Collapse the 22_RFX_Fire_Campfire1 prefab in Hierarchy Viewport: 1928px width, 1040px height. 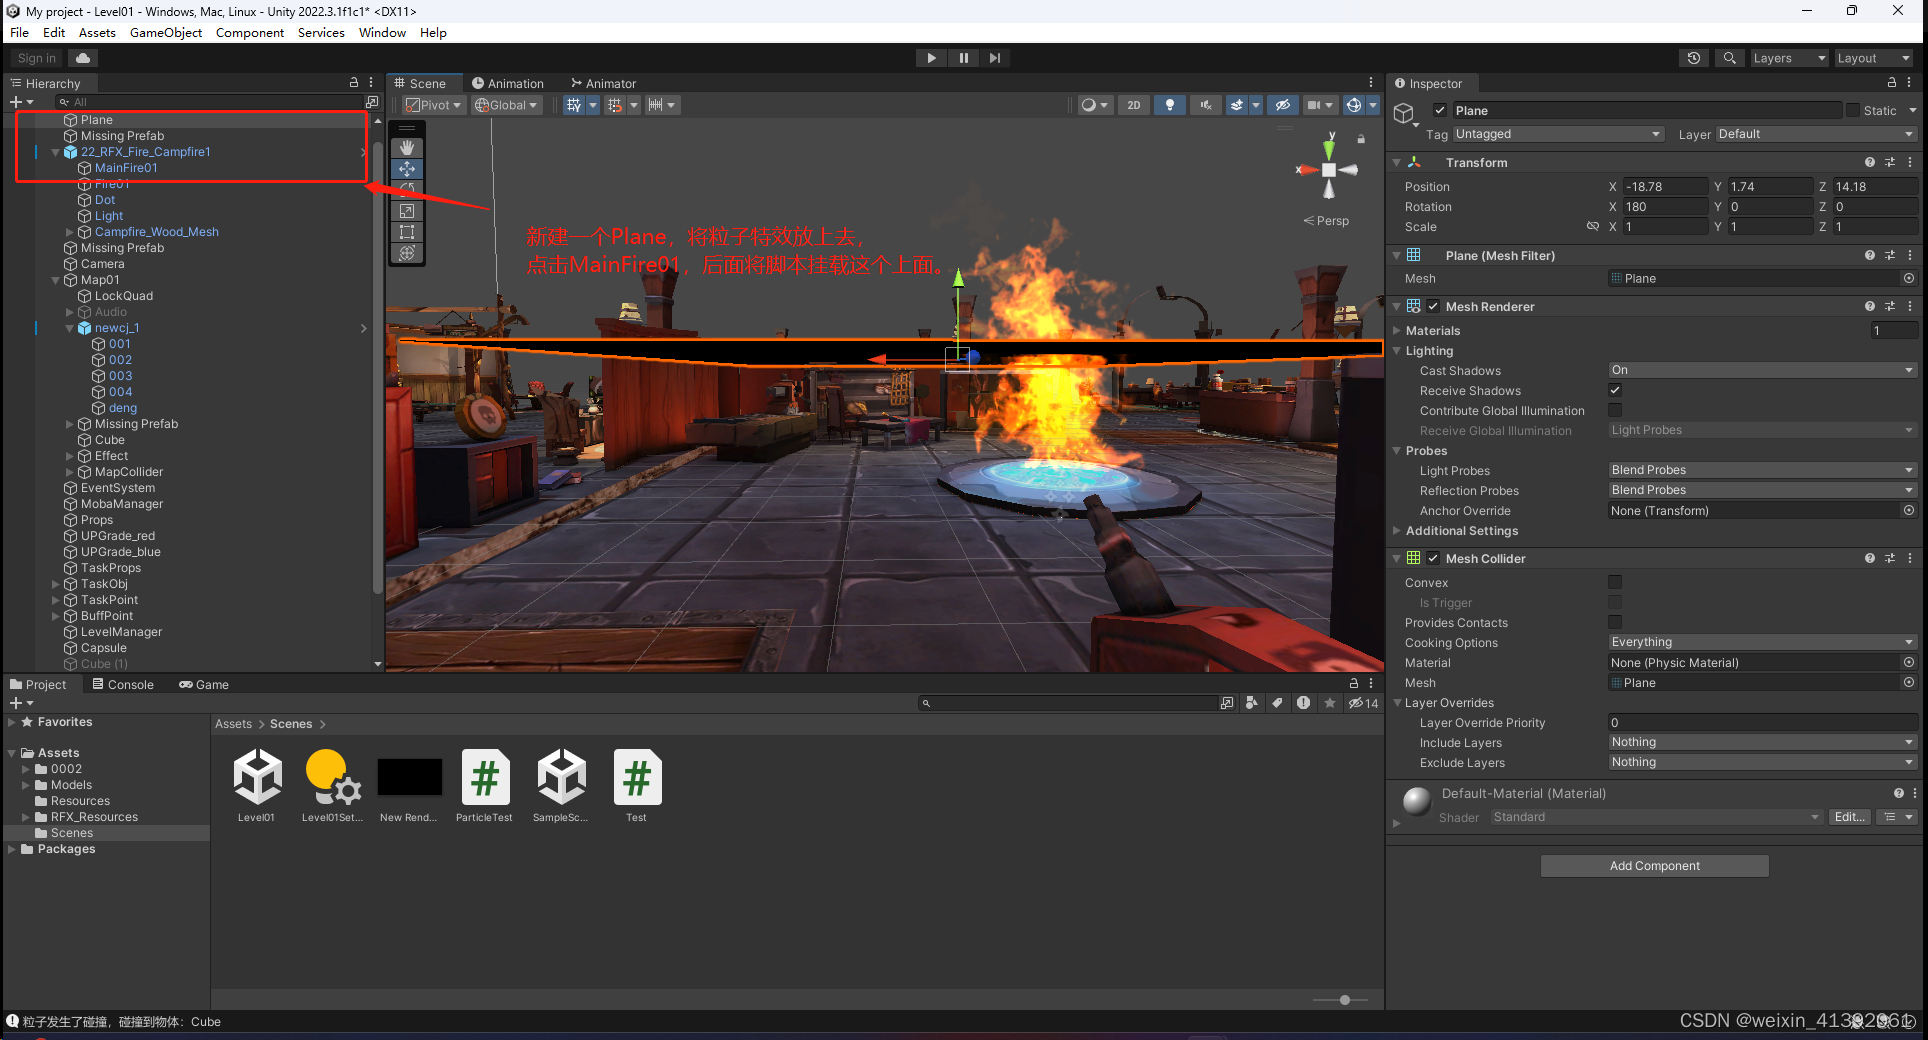pyautogui.click(x=56, y=151)
